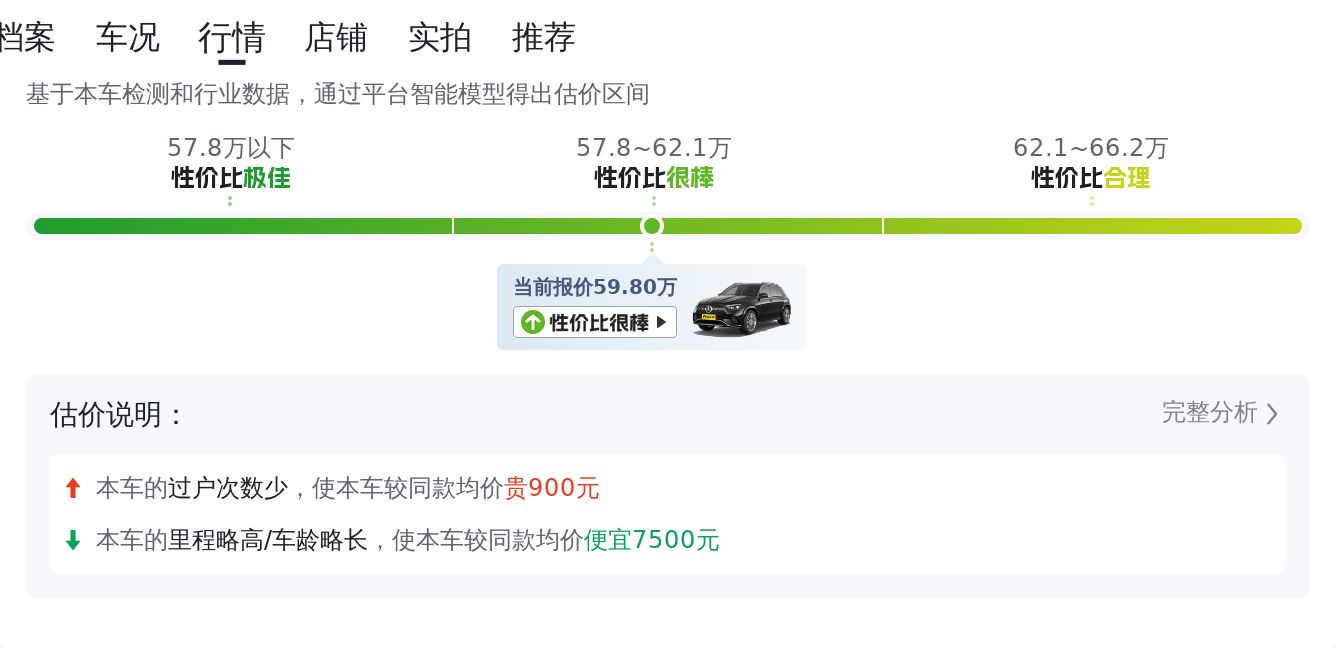The height and width of the screenshot is (648, 1336).
Task: Select the 行情 tab
Action: tap(232, 38)
